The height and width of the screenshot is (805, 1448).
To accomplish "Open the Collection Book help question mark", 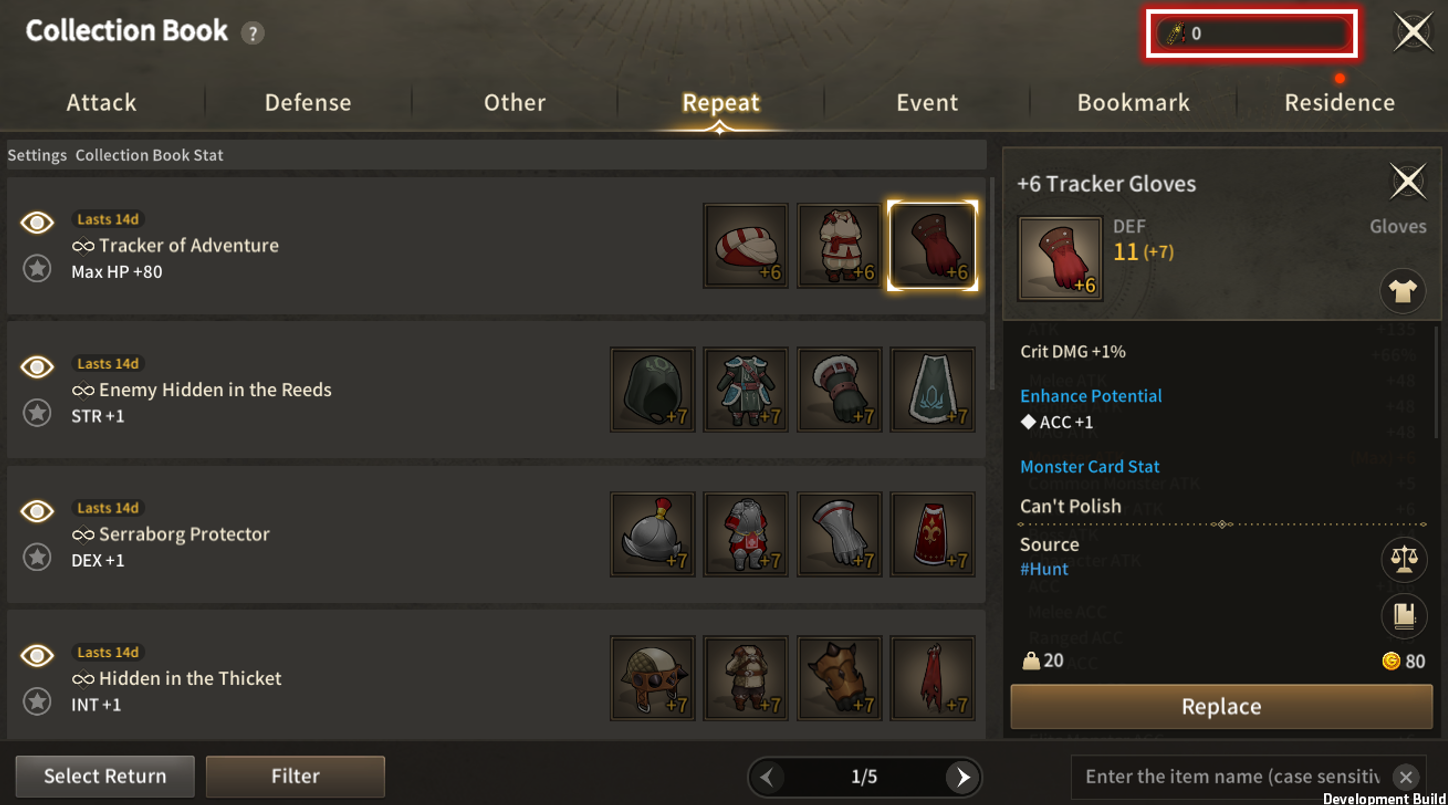I will tap(253, 33).
